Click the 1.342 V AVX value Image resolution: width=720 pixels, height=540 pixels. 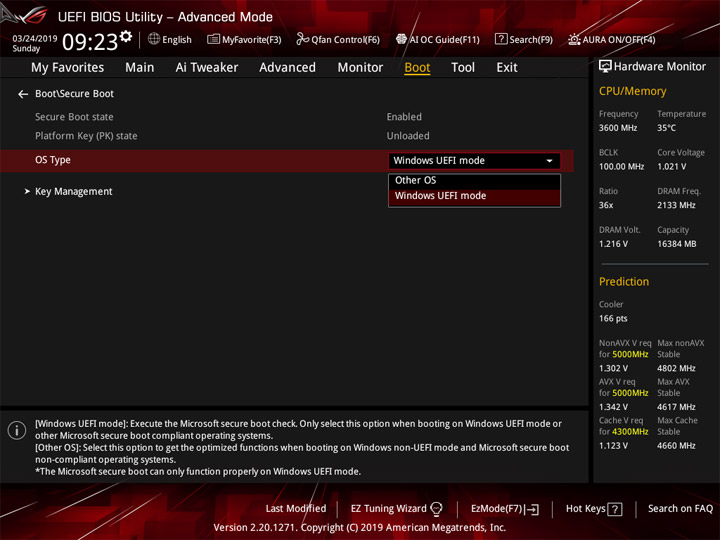point(613,407)
